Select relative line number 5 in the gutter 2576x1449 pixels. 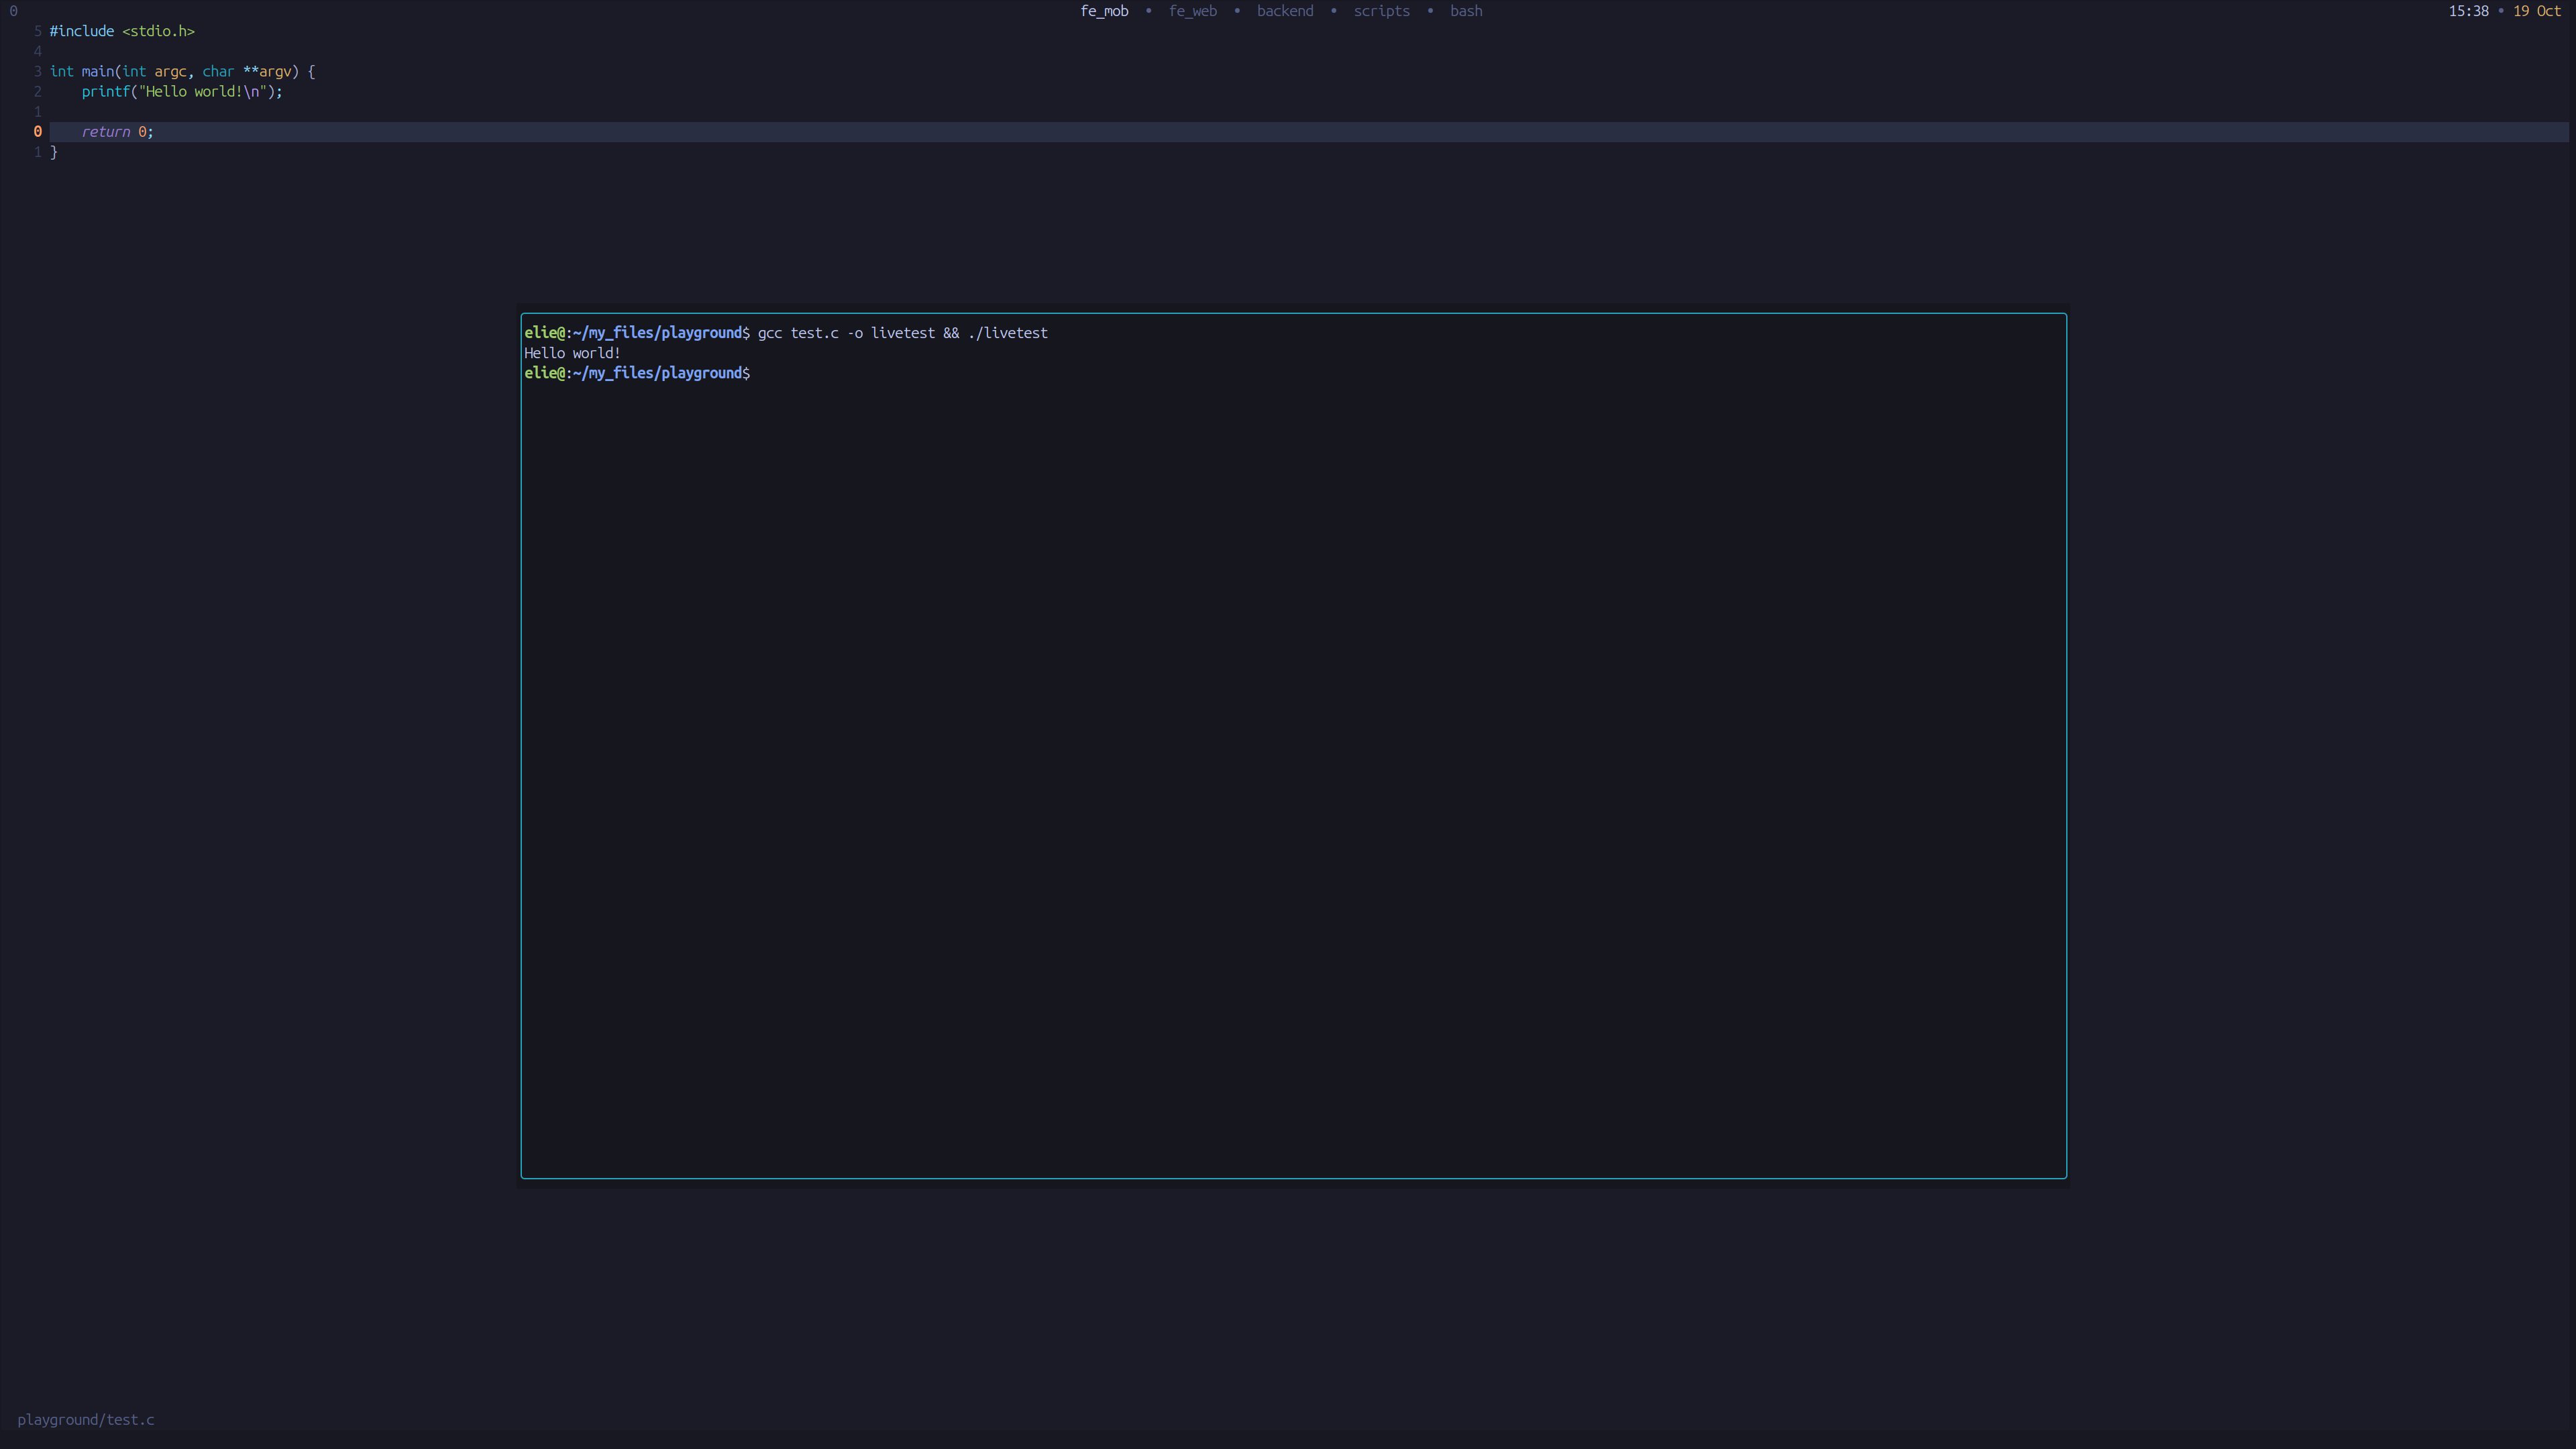point(37,31)
